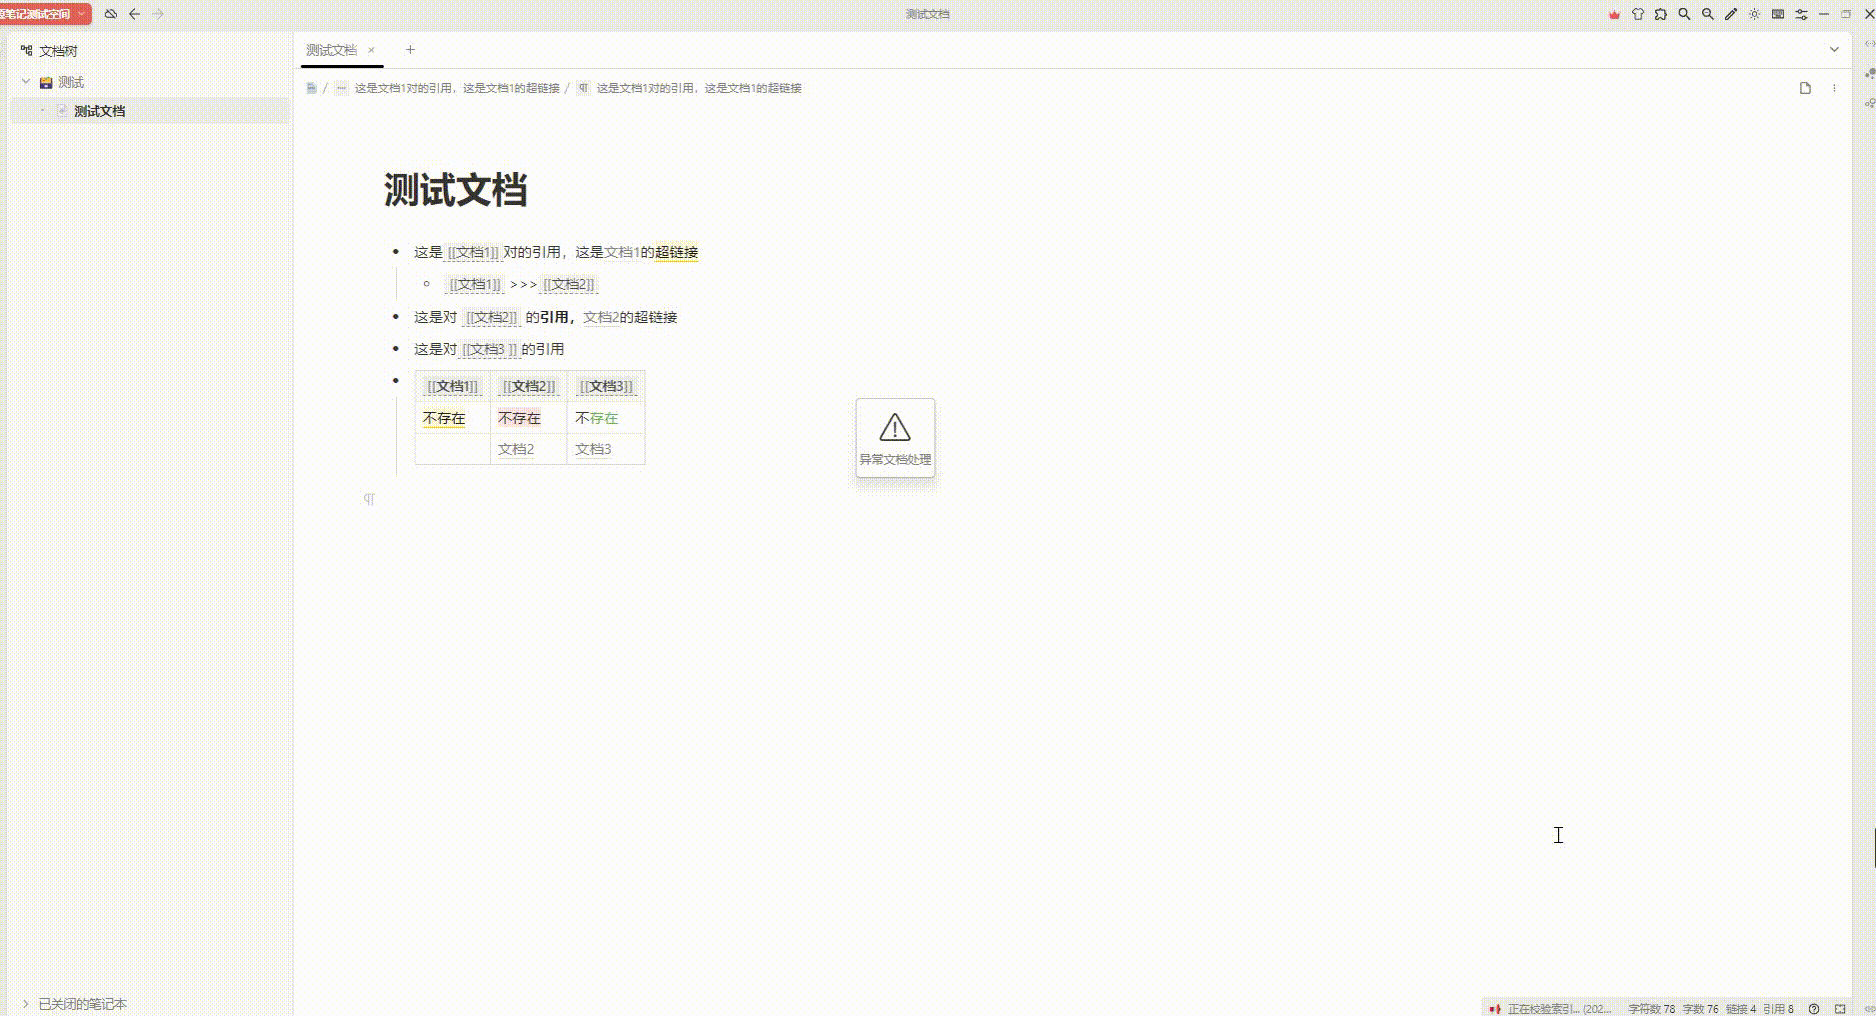1876x1016 pixels.
Task: Open help via the question mark in the status bar
Action: pyautogui.click(x=1814, y=1008)
